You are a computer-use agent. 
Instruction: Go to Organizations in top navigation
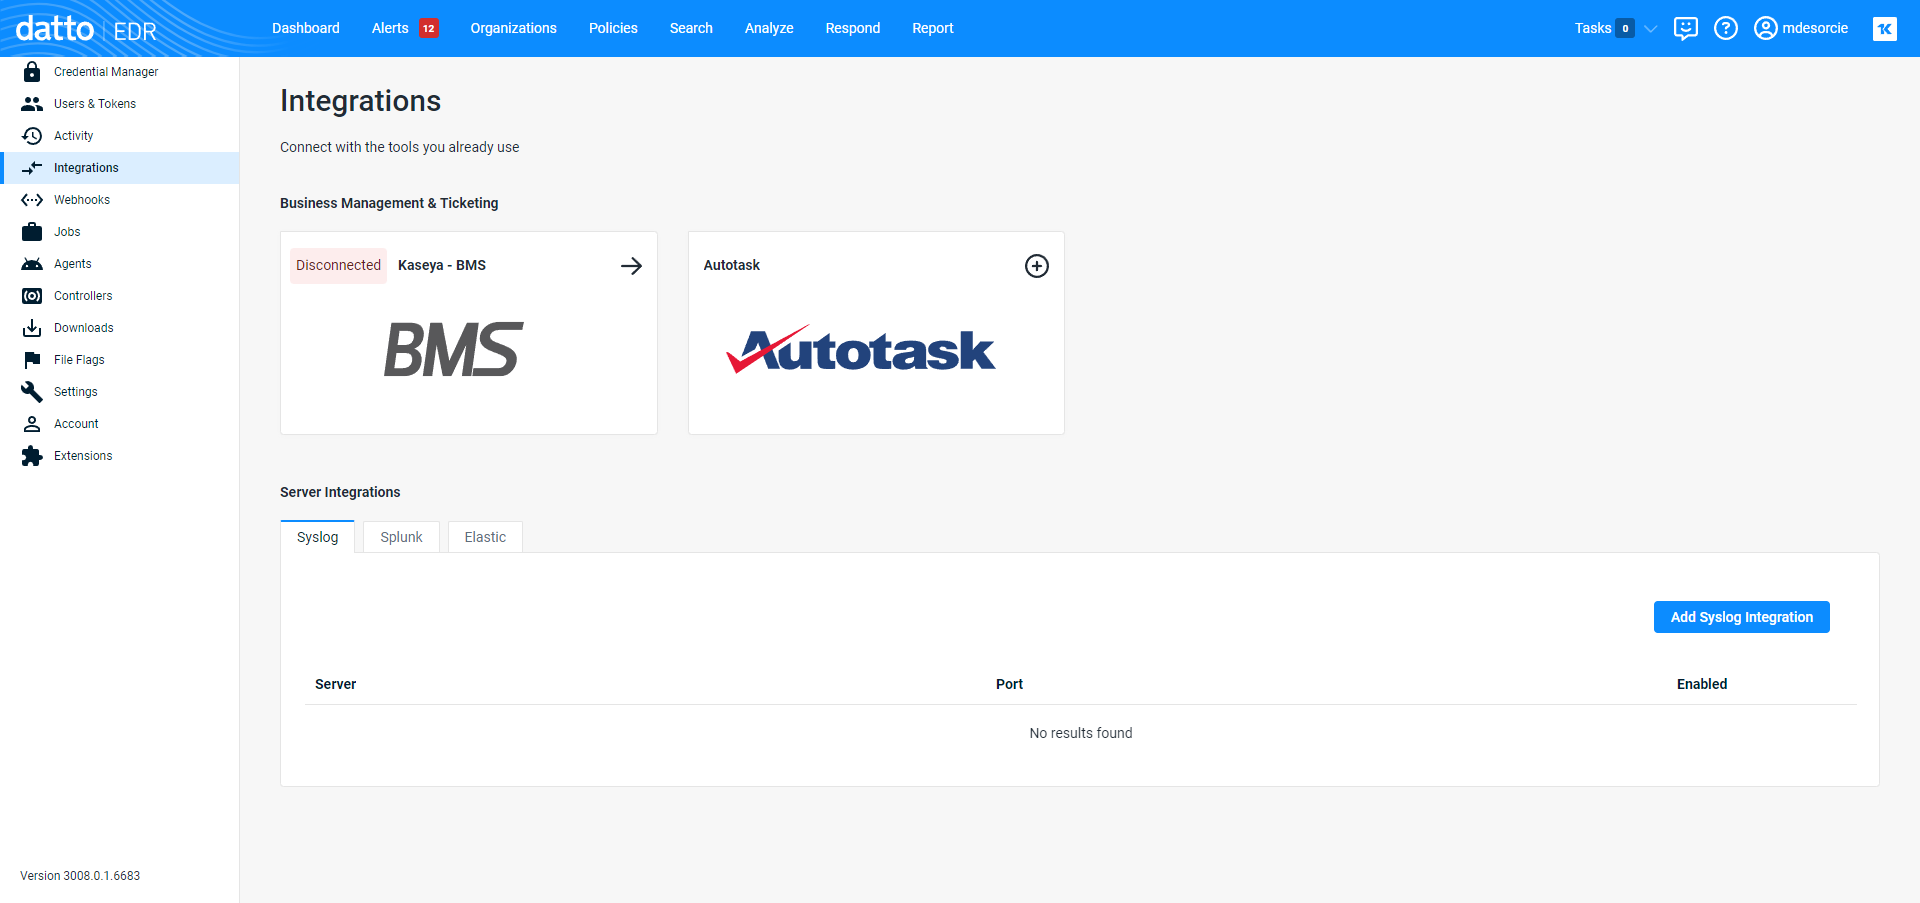(514, 28)
